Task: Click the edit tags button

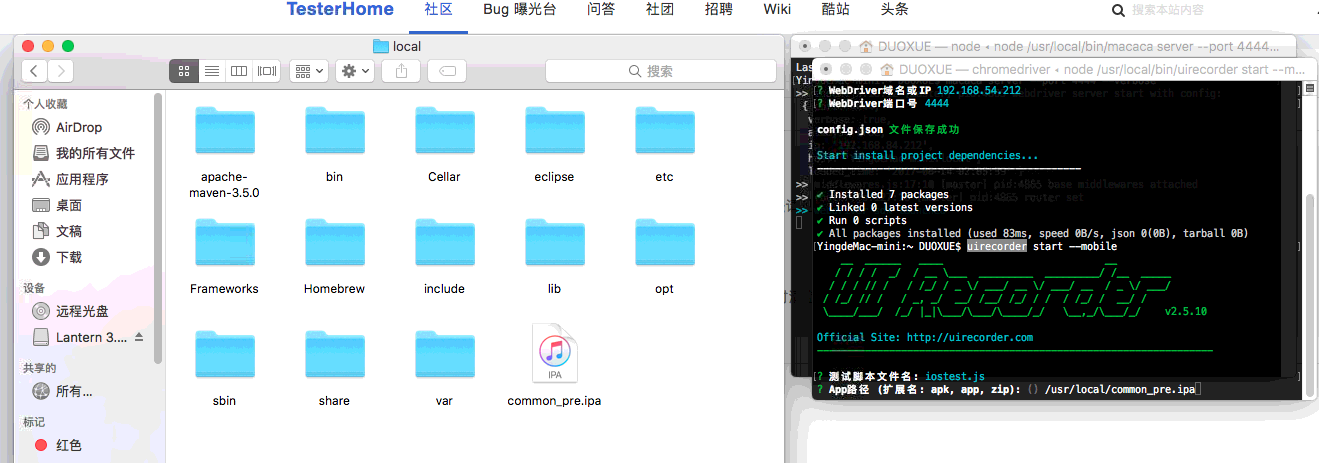Action: [x=447, y=71]
